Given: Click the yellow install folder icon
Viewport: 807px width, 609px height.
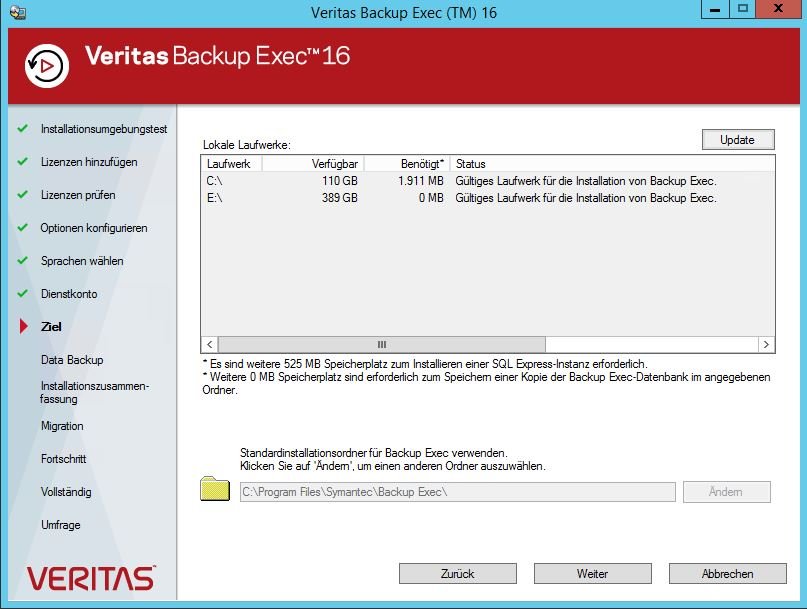Looking at the screenshot, I should pyautogui.click(x=215, y=488).
